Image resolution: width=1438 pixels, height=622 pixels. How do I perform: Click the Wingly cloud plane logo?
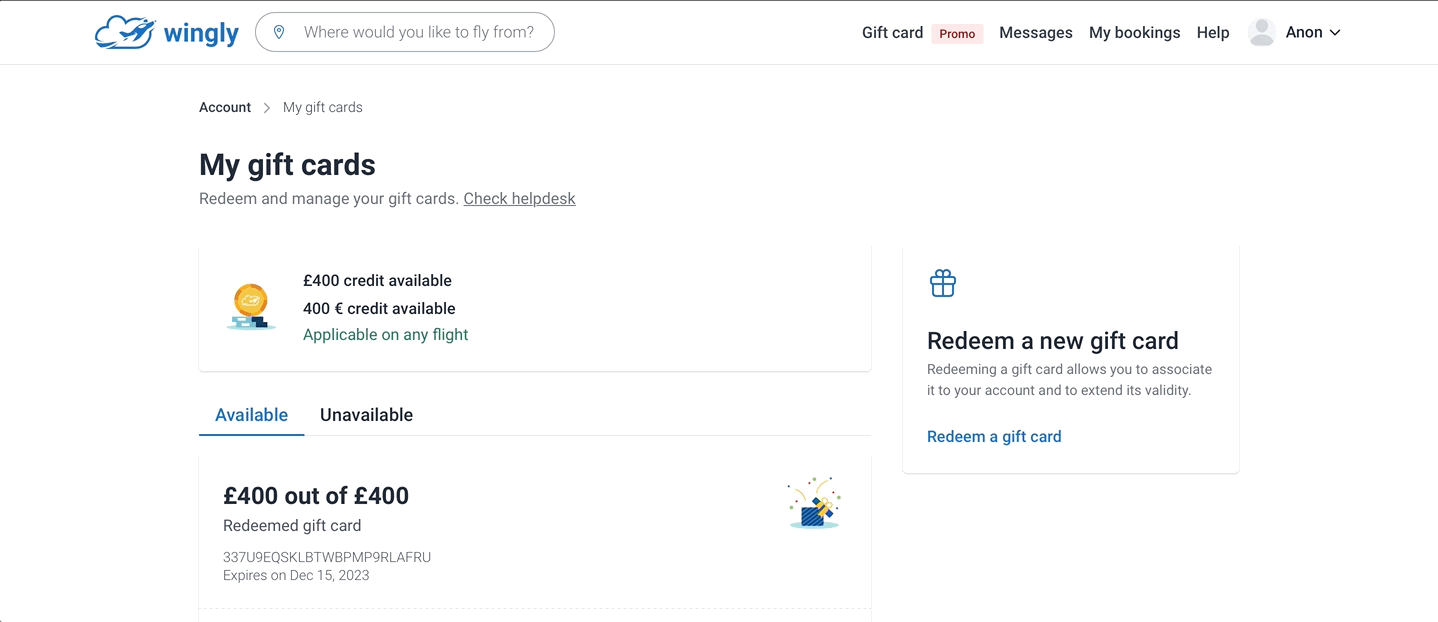click(x=125, y=33)
